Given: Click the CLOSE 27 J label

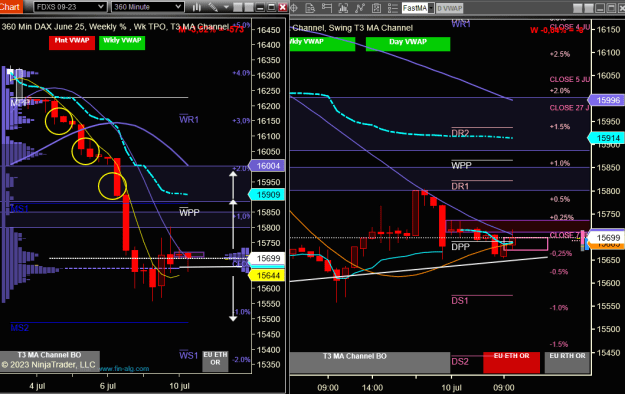Looking at the screenshot, I should (569, 108).
